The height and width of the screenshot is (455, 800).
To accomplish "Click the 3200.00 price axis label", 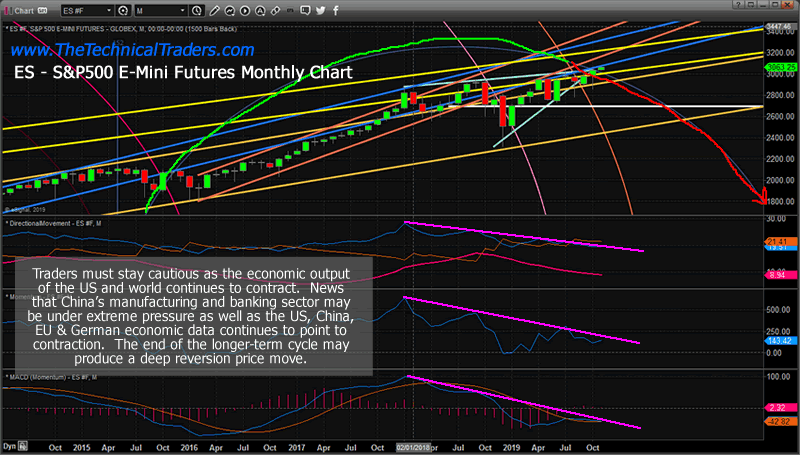I will coord(780,53).
